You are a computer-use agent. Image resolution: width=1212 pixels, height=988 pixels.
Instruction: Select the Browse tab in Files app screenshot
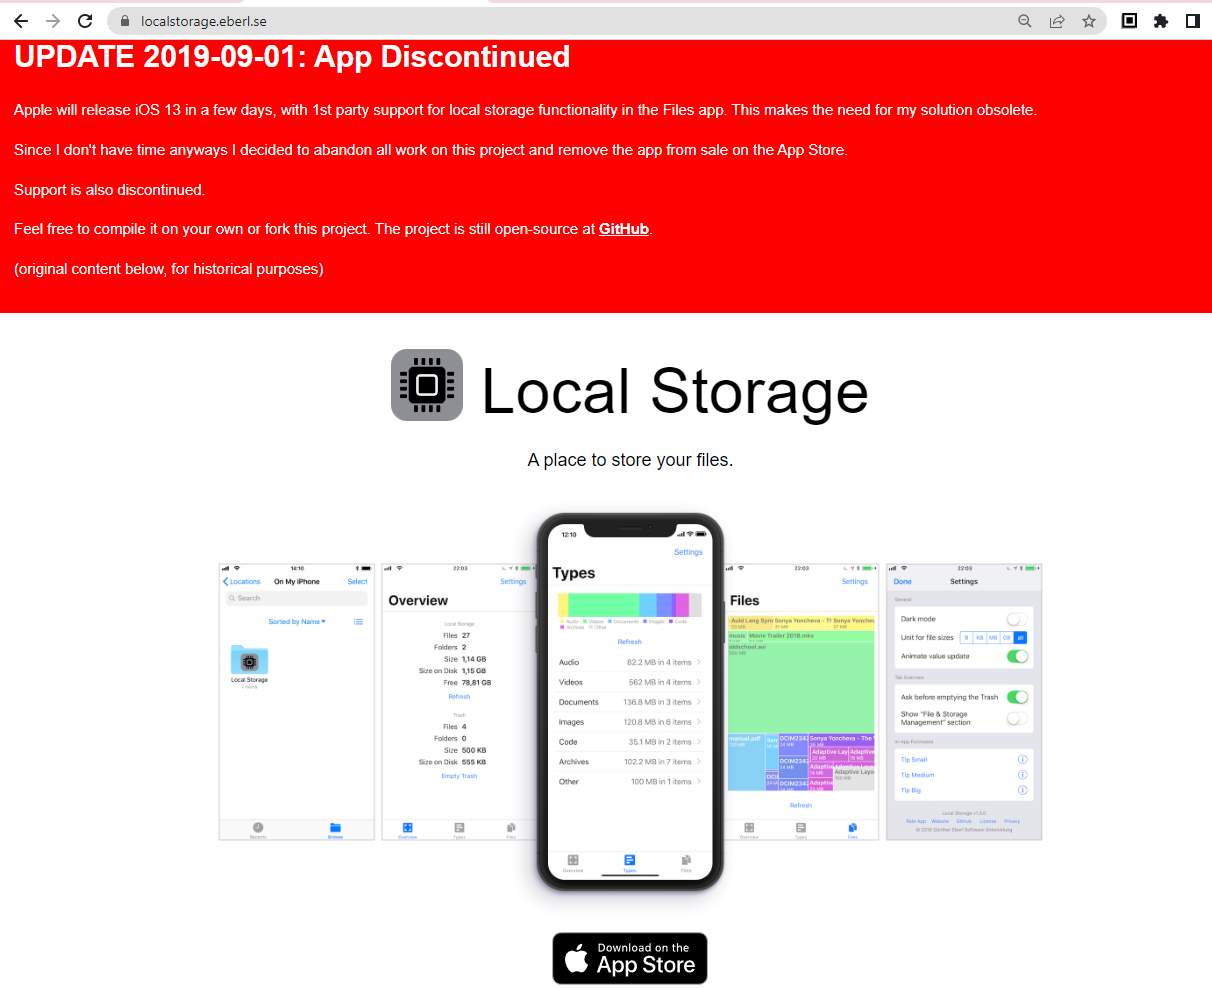(335, 829)
